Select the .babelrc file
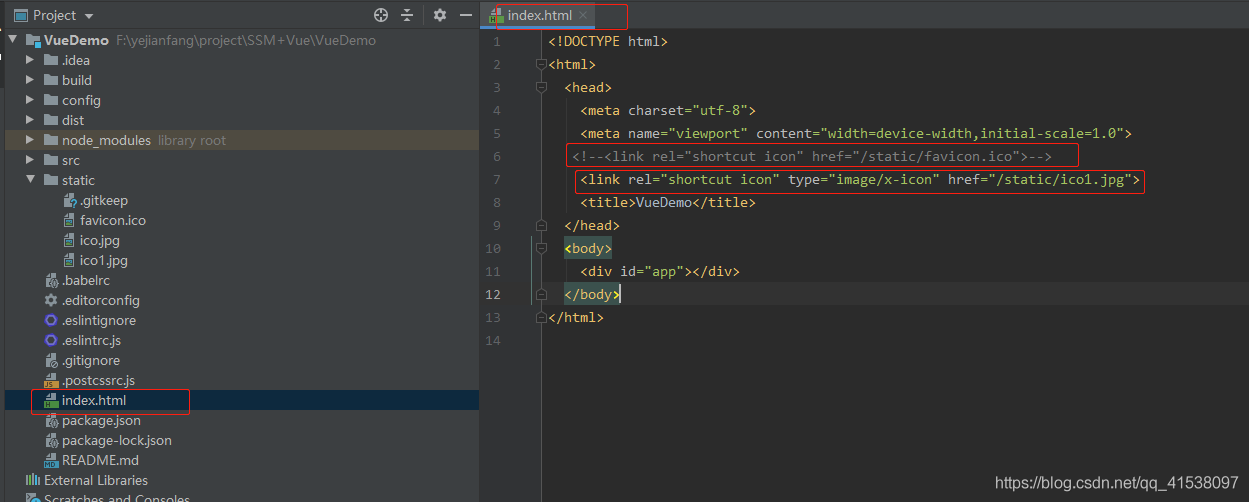 pos(85,280)
